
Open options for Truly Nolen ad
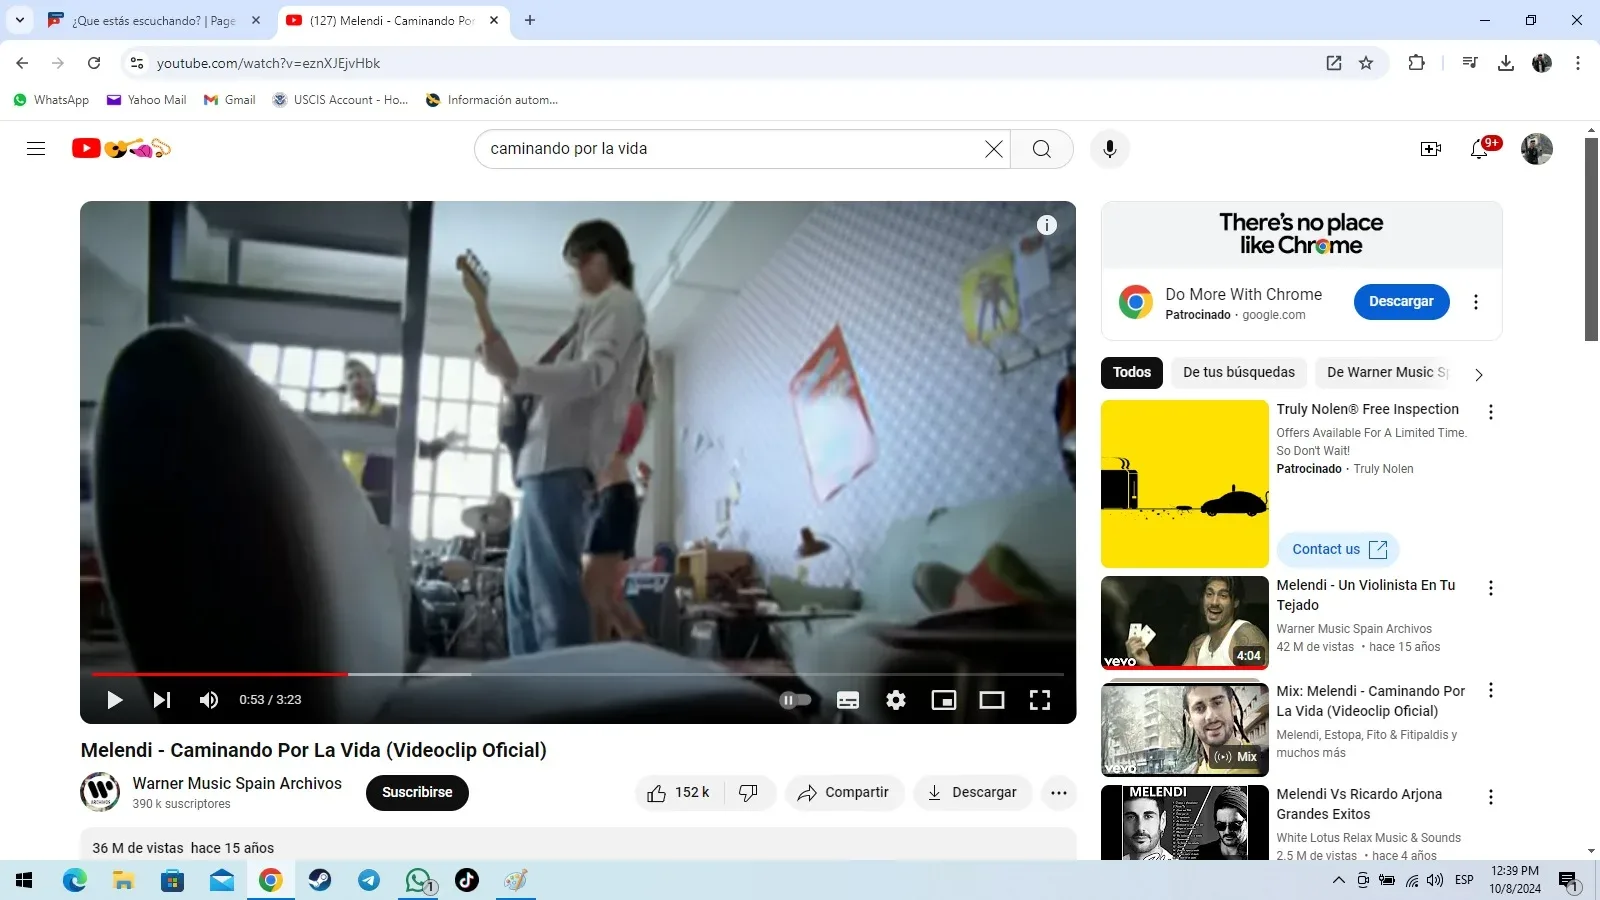1491,412
